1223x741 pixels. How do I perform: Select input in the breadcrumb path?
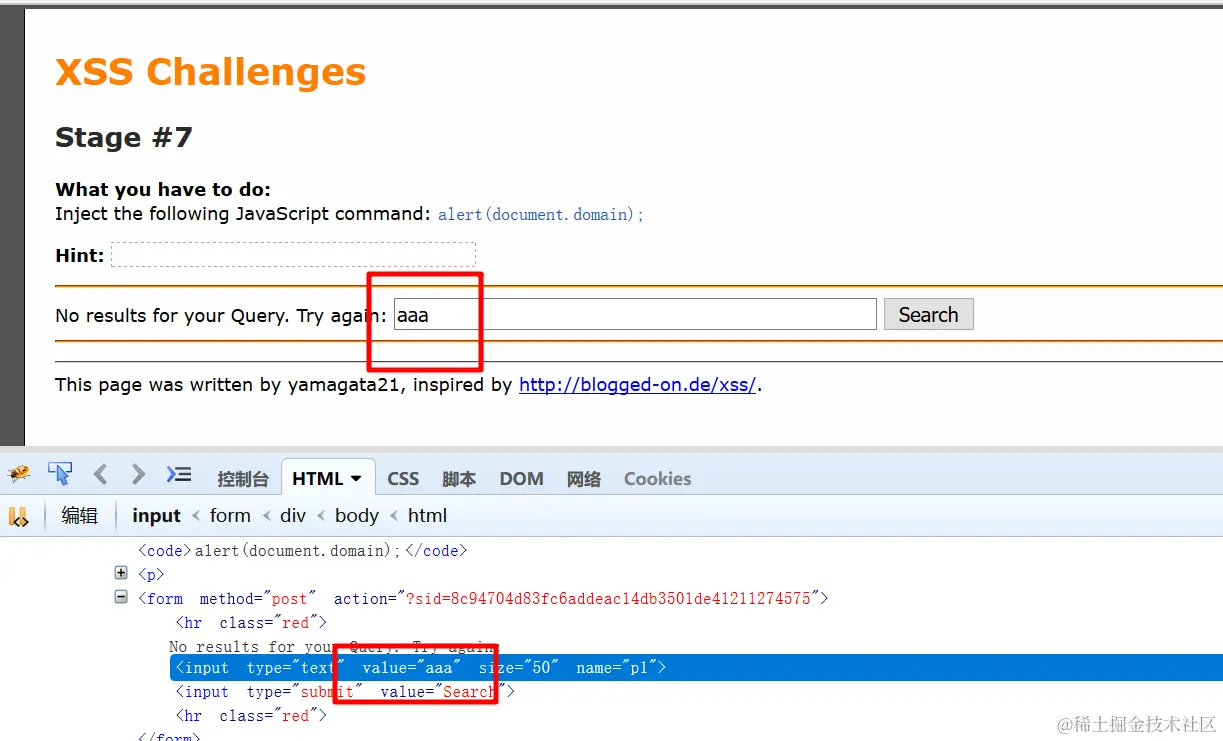(156, 516)
